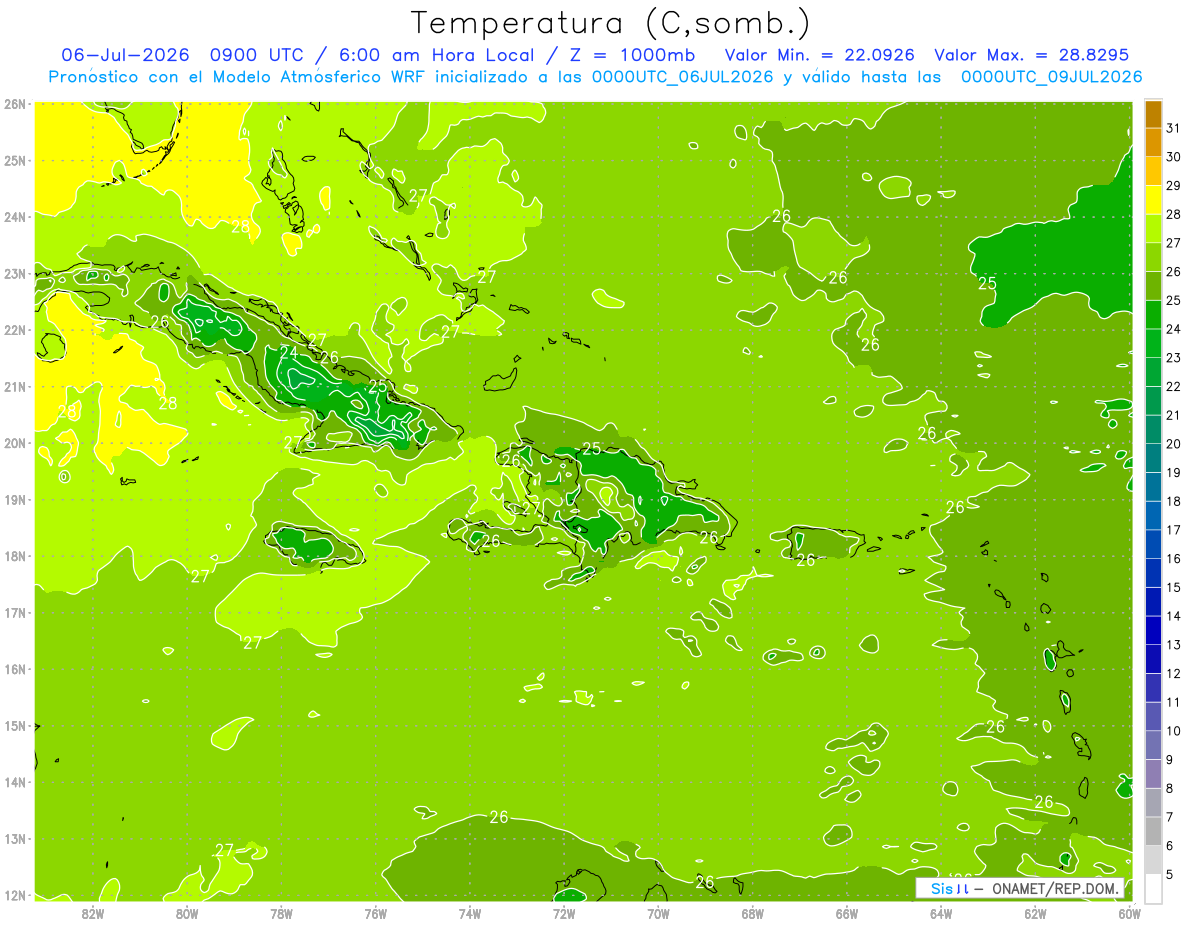The height and width of the screenshot is (927, 1200).
Task: Click the '24' contour label over Cuba
Action: 289,352
